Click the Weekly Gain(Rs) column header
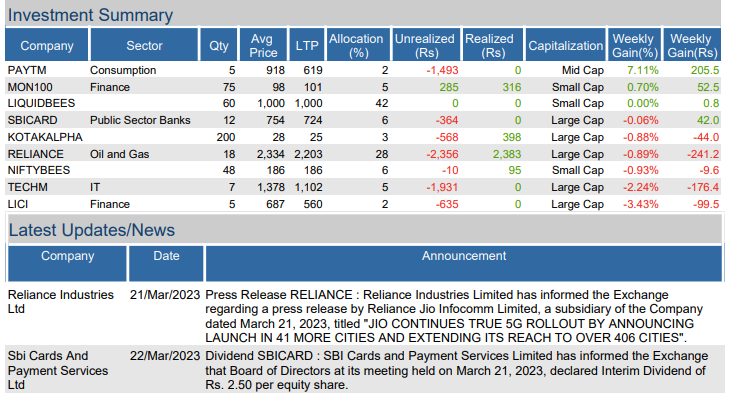Viewport: 736px width, 397px height. coord(692,45)
